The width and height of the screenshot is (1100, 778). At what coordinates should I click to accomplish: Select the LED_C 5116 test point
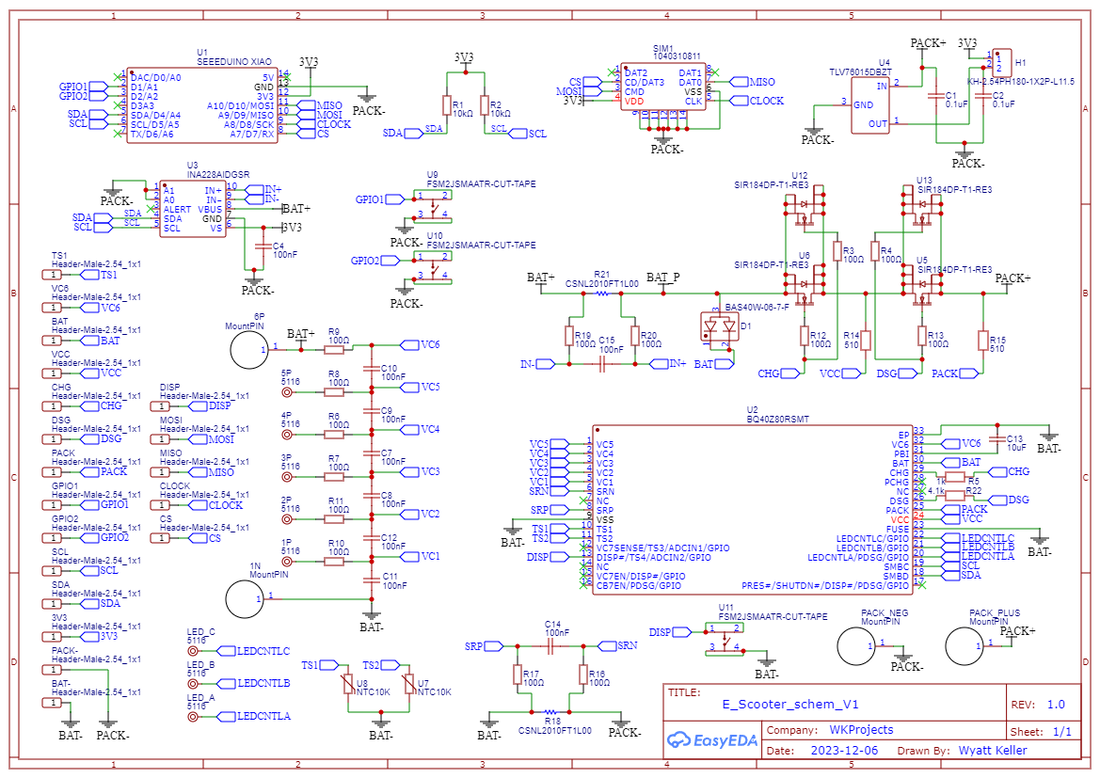tap(192, 651)
